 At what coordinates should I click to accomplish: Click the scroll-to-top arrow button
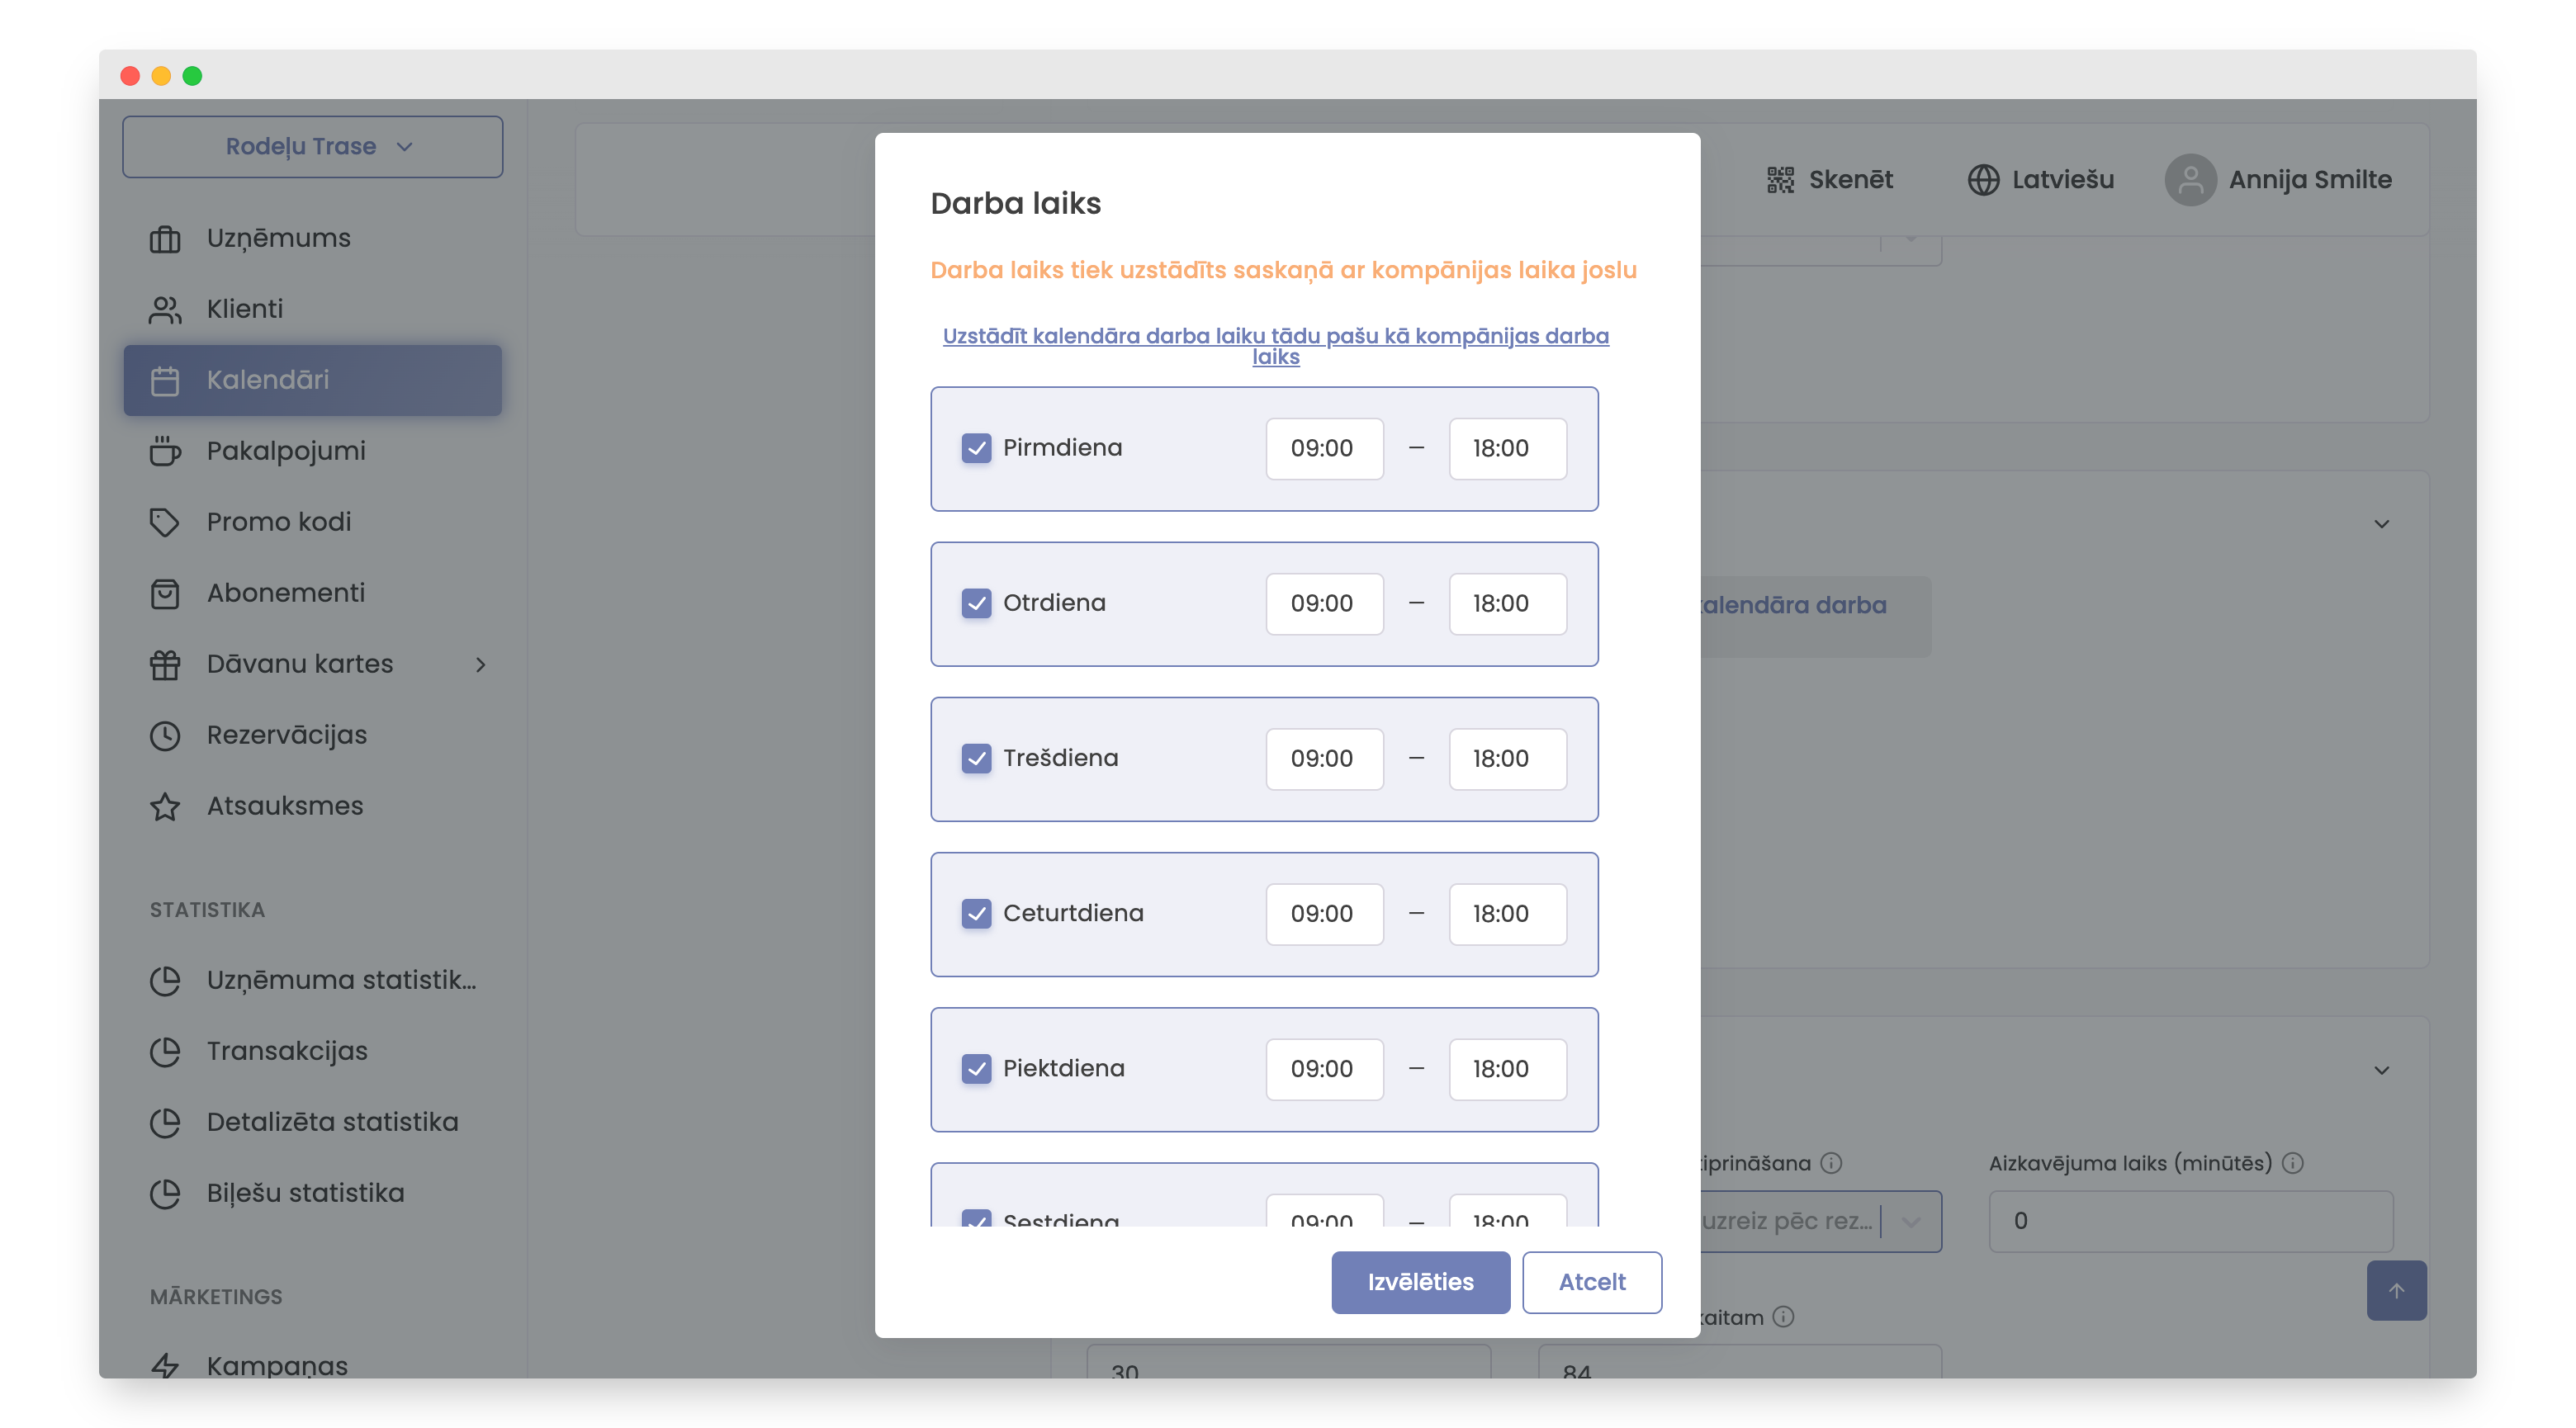point(2396,1290)
